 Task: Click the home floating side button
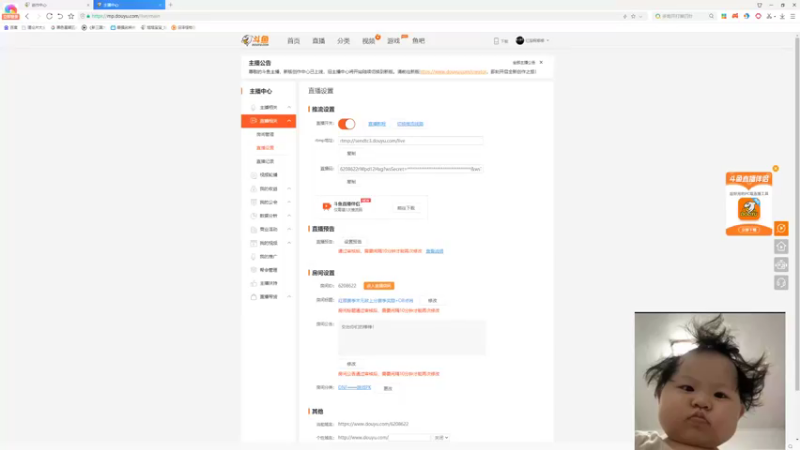pos(781,246)
